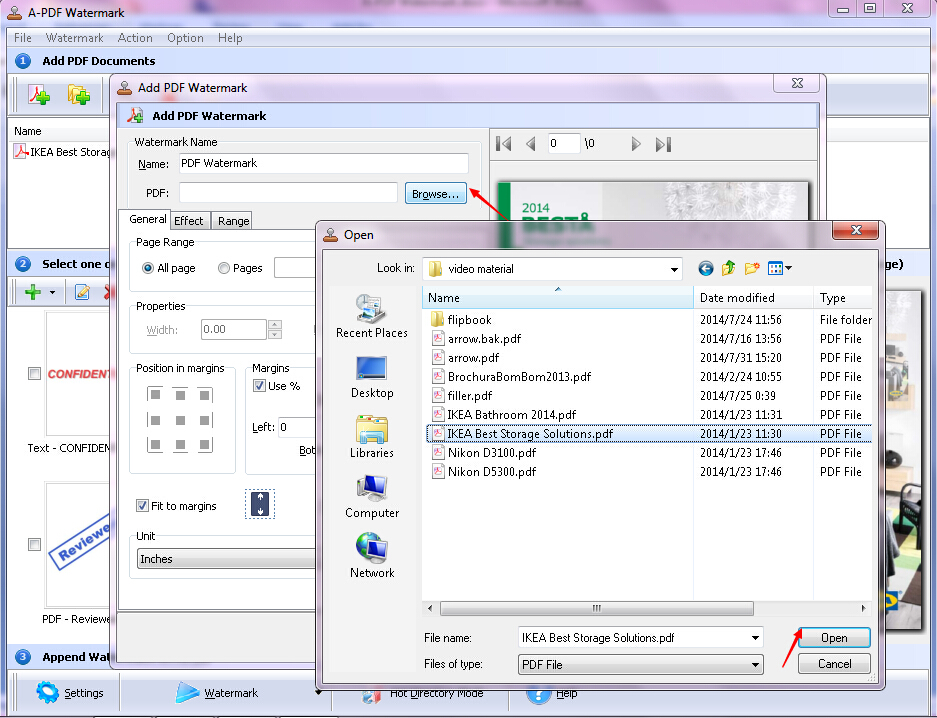
Task: Open the Help menu
Action: pyautogui.click(x=230, y=38)
